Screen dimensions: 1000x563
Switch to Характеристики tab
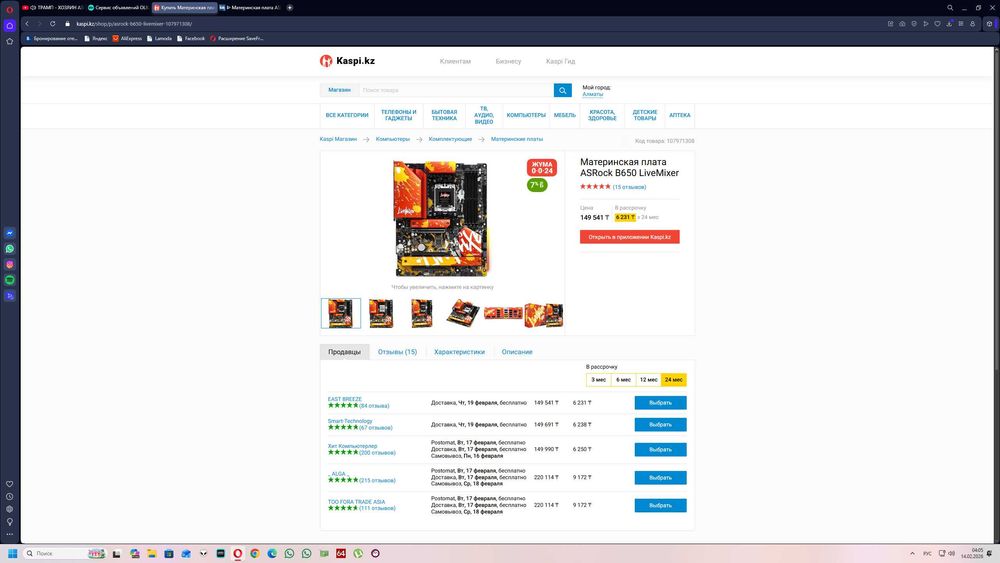[459, 352]
